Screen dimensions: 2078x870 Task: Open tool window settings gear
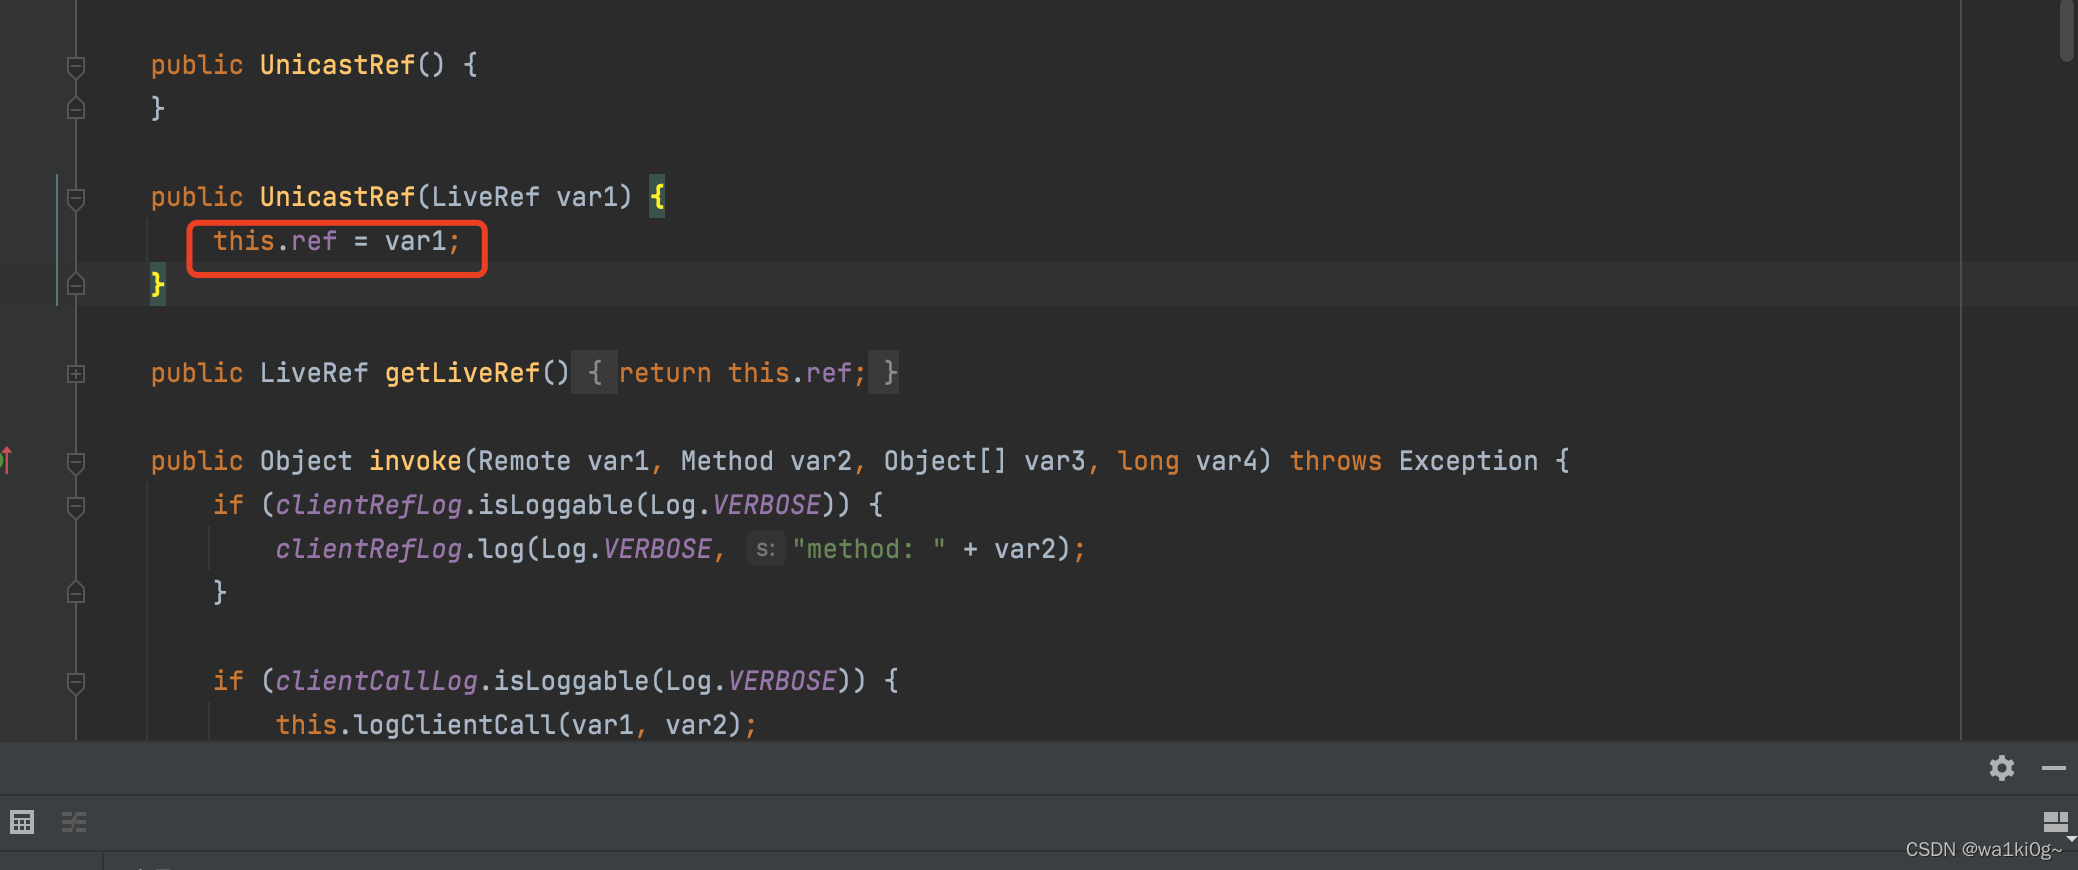pyautogui.click(x=2002, y=768)
